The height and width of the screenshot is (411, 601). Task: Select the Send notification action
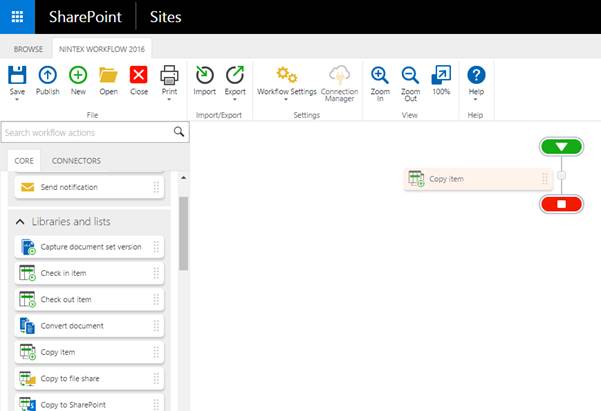89,187
